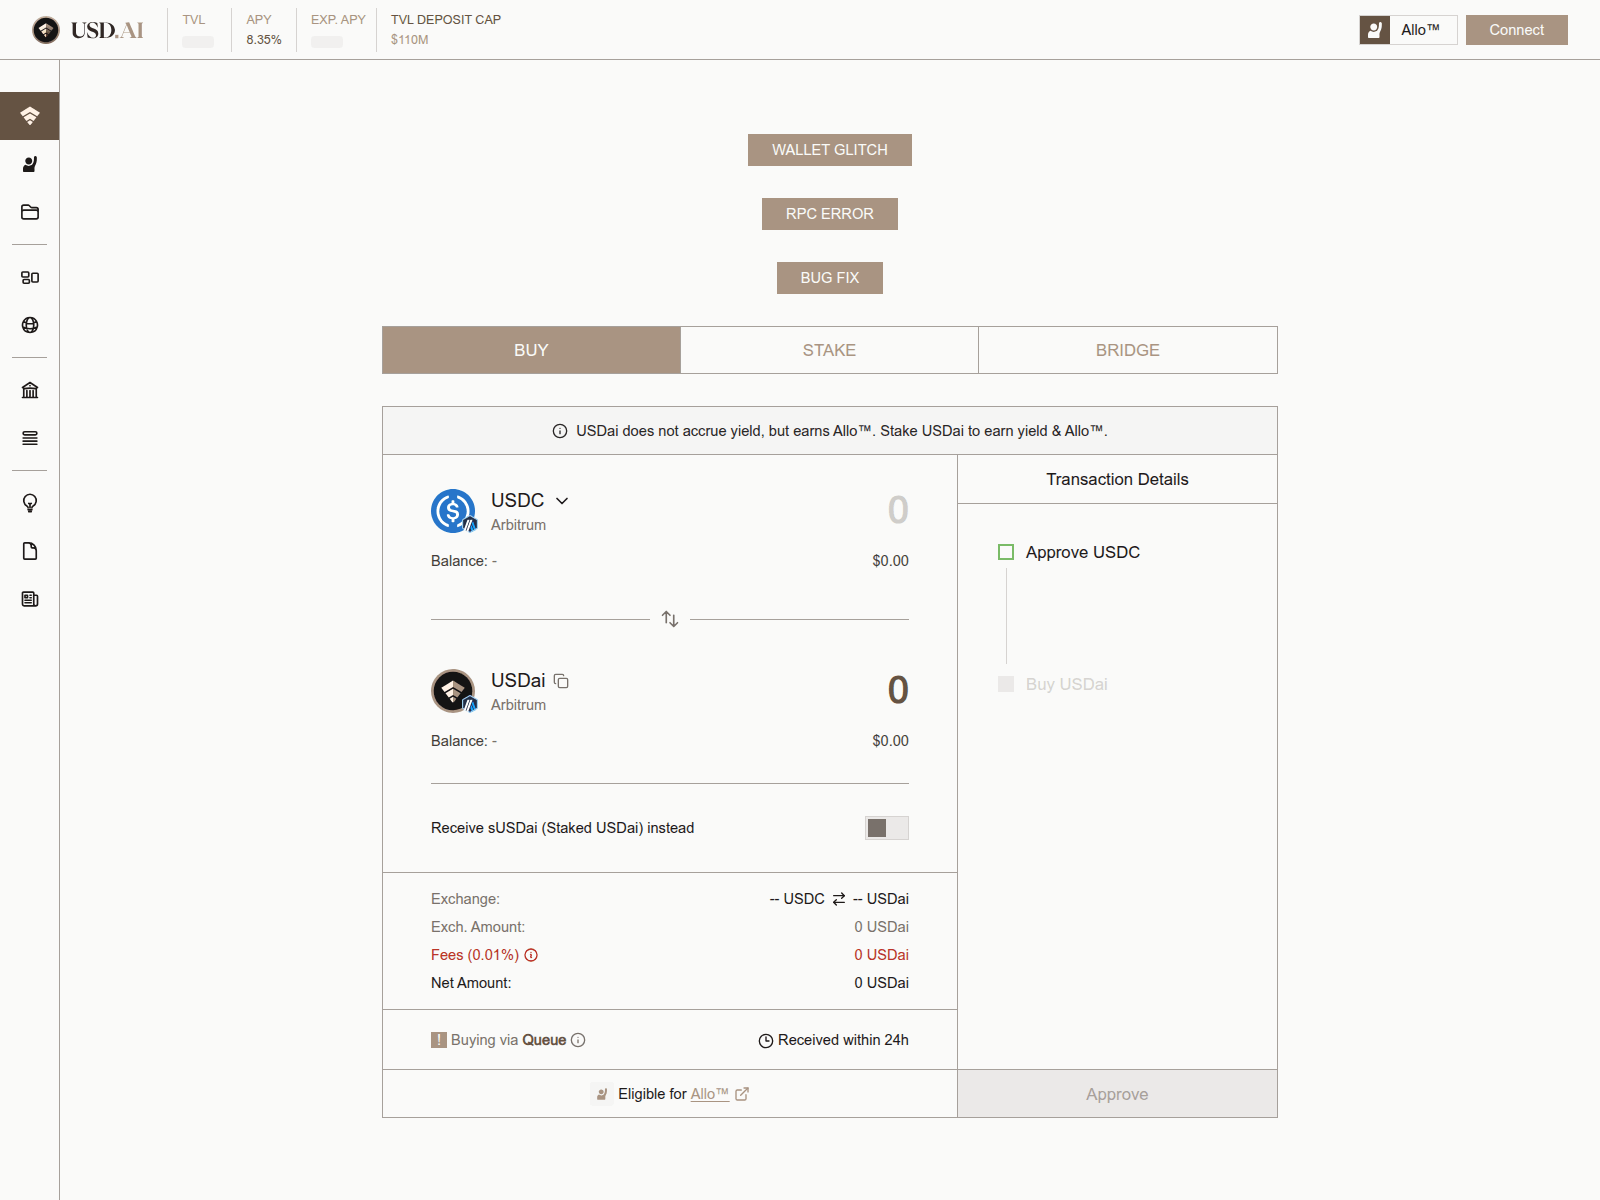1600x1200 pixels.
Task: Open the bank building icon in sidebar
Action: tap(30, 390)
